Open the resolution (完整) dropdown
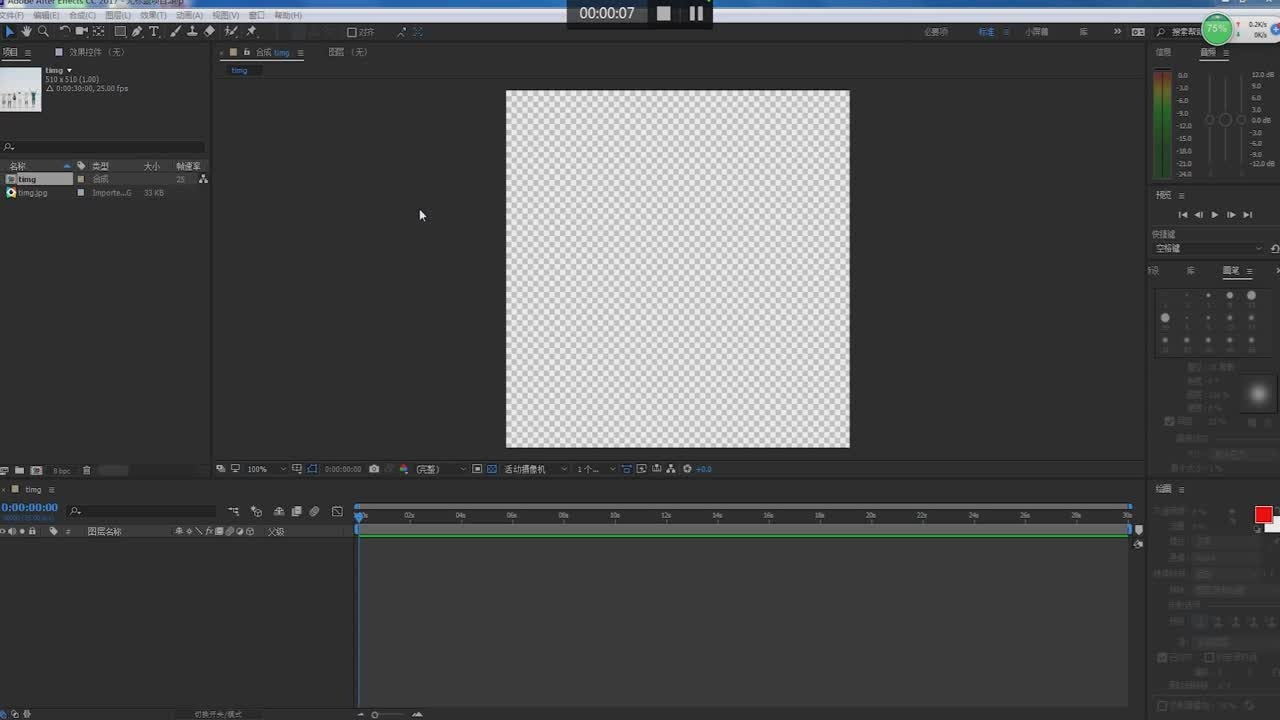Screen dimensions: 1280x720 [441, 469]
